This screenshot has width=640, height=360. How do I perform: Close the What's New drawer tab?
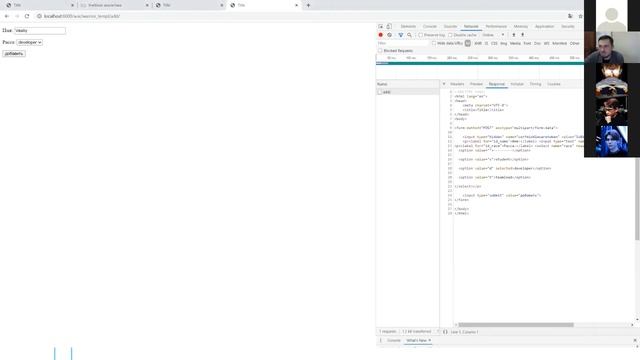[429, 340]
